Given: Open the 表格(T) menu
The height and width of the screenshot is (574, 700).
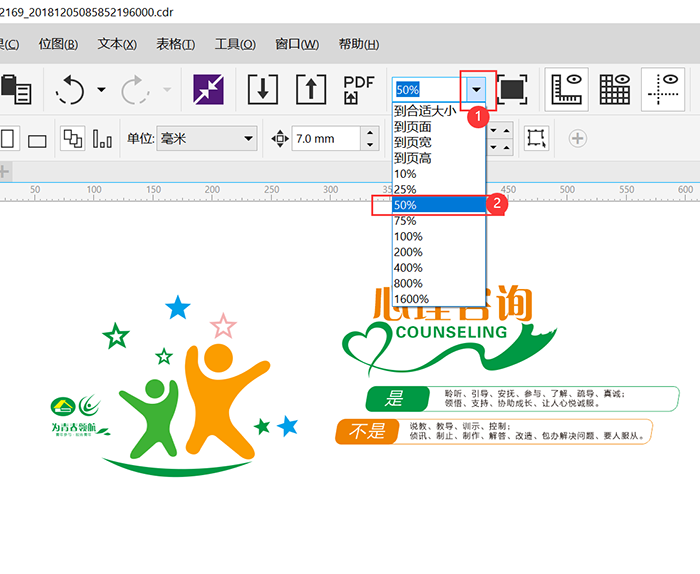Looking at the screenshot, I should (175, 44).
